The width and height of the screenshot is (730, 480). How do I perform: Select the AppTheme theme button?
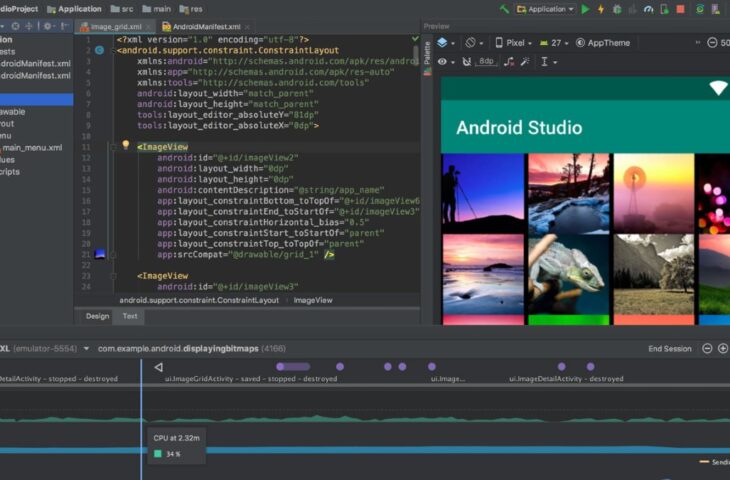click(x=603, y=43)
